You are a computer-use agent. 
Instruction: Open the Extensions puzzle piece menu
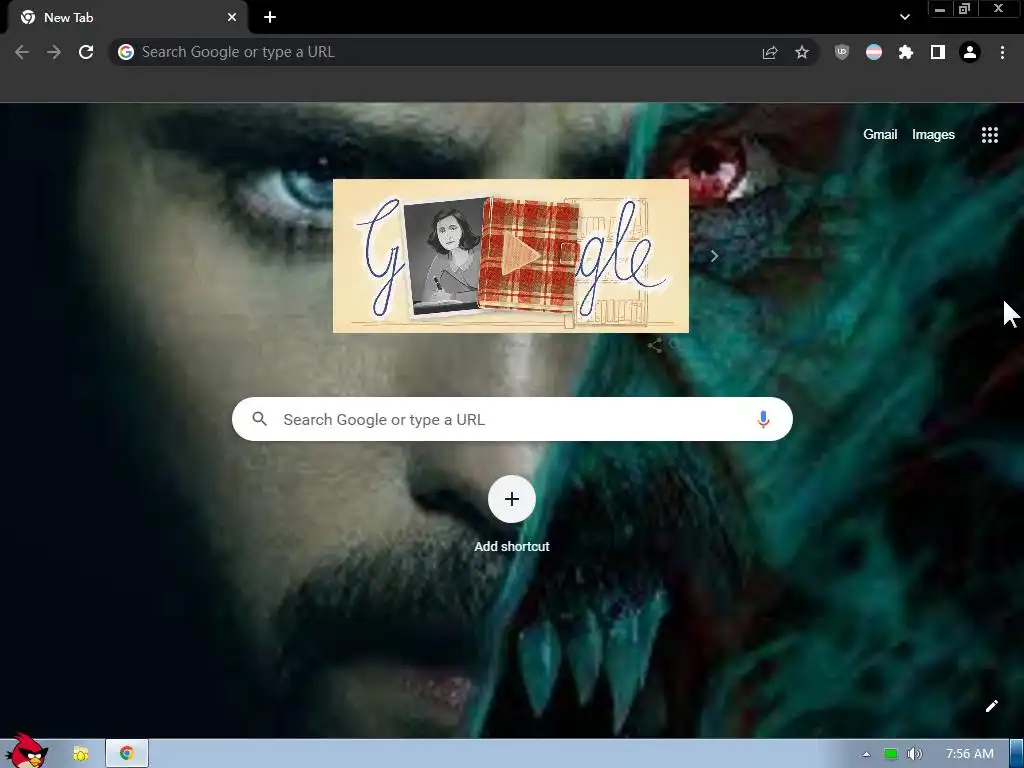tap(906, 52)
